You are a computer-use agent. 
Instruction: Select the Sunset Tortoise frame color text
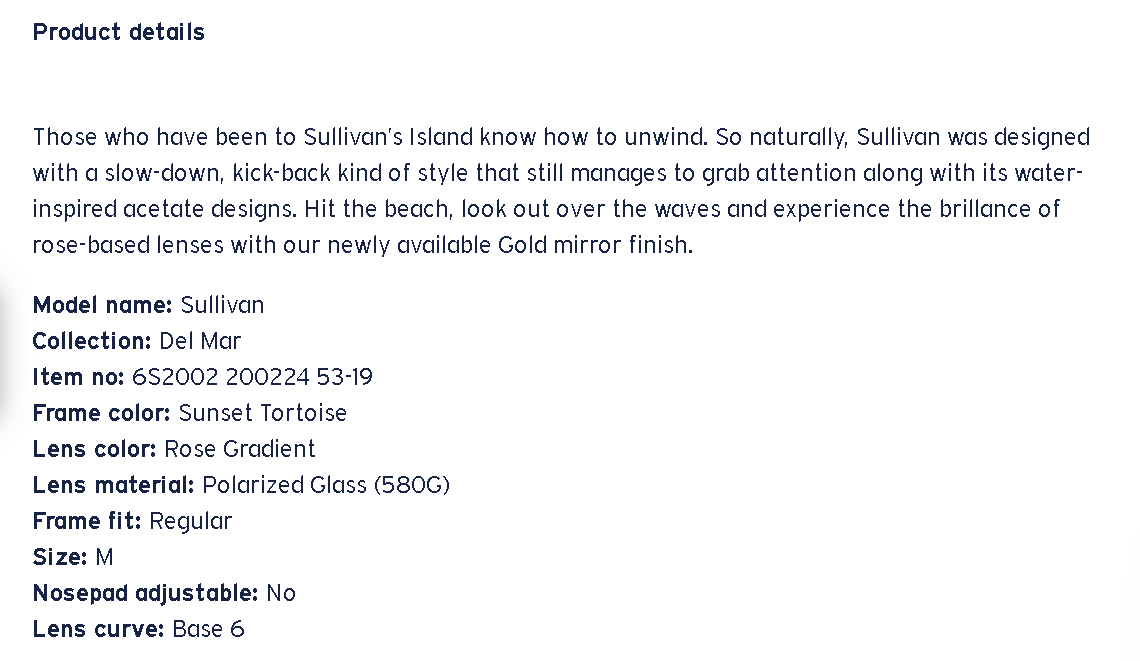(263, 413)
